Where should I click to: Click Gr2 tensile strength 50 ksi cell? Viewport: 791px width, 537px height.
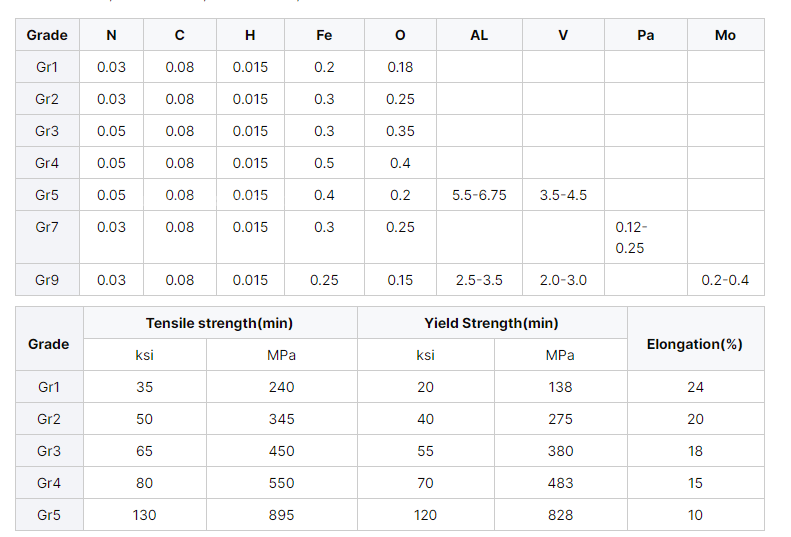[x=144, y=419]
